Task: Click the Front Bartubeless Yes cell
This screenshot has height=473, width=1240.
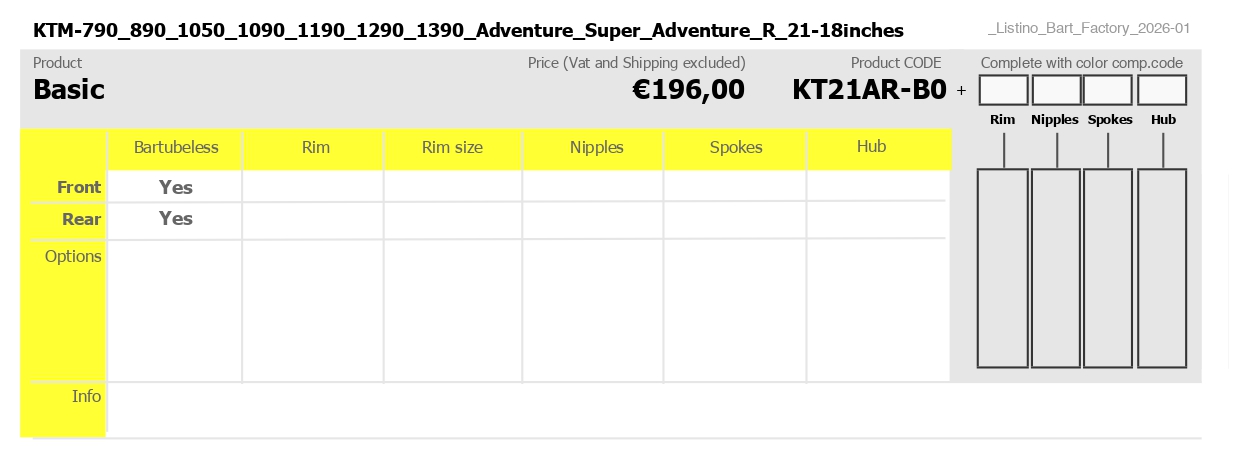Action: click(x=176, y=187)
